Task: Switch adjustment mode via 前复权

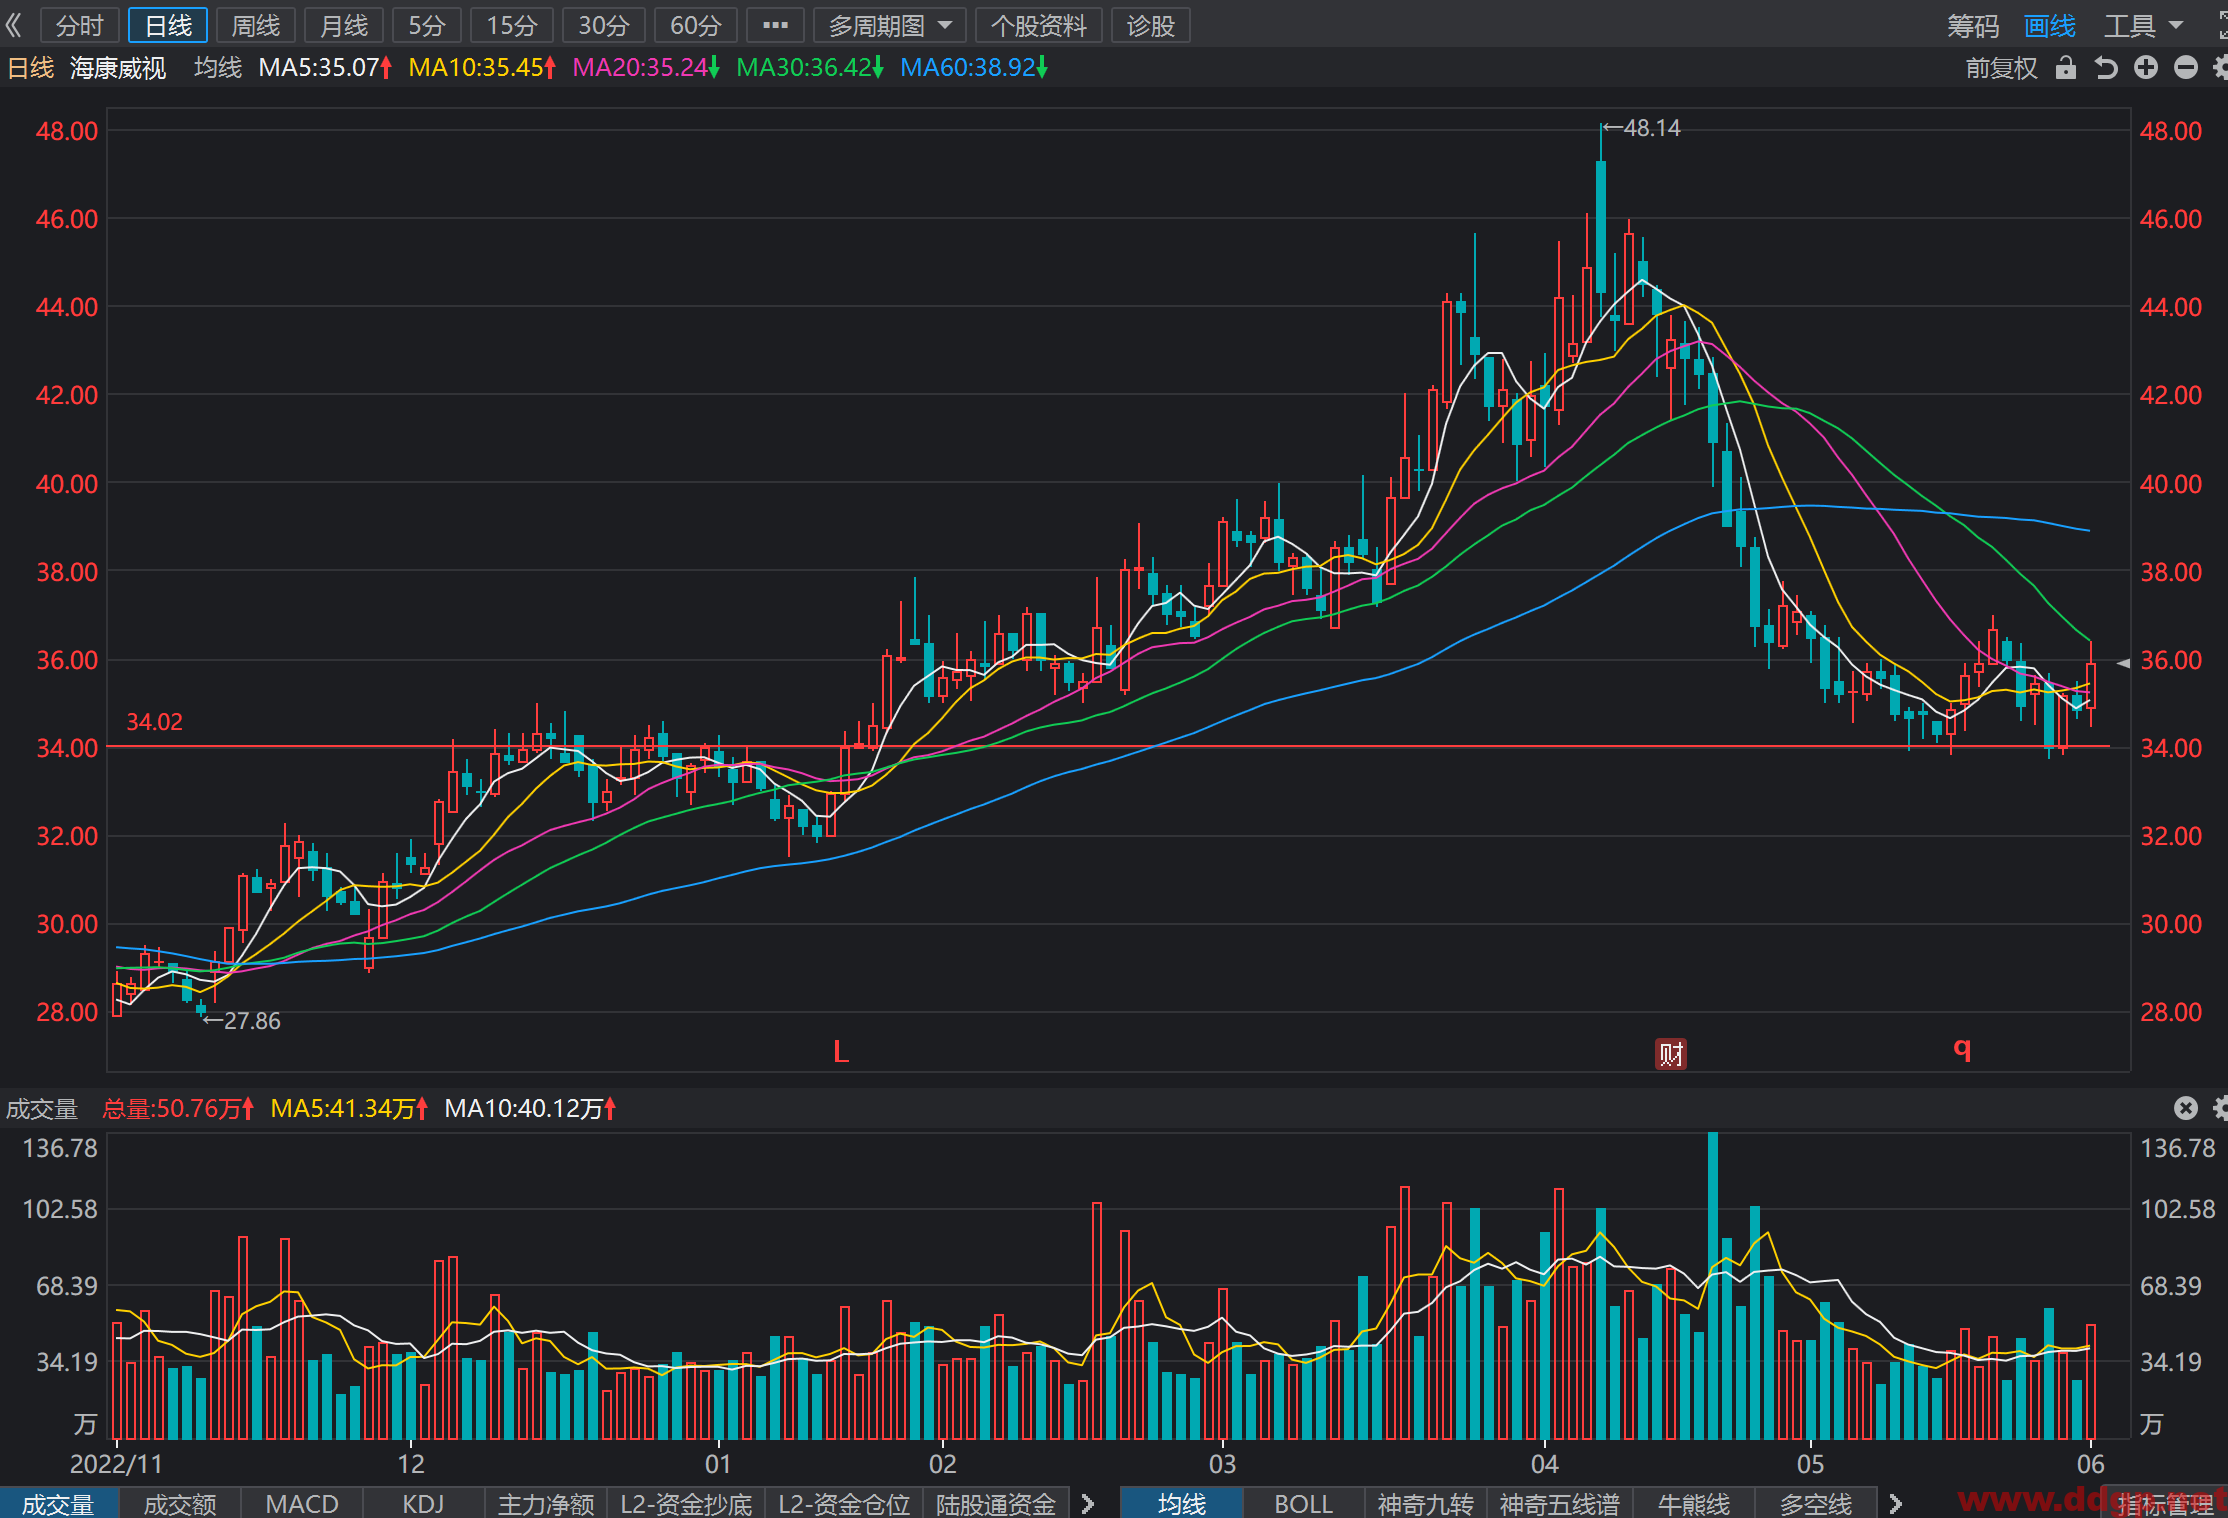Action: [2001, 68]
